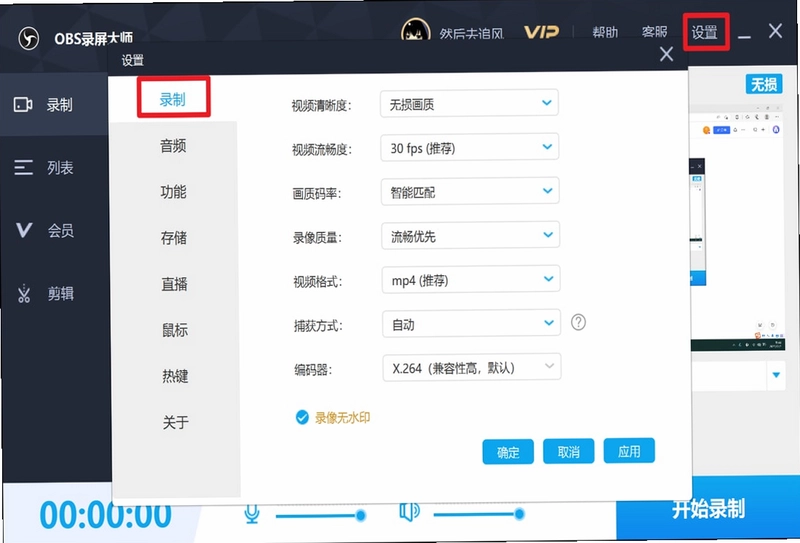Minimize the OBS录屏大师 window
This screenshot has width=800, height=543.
(x=744, y=37)
